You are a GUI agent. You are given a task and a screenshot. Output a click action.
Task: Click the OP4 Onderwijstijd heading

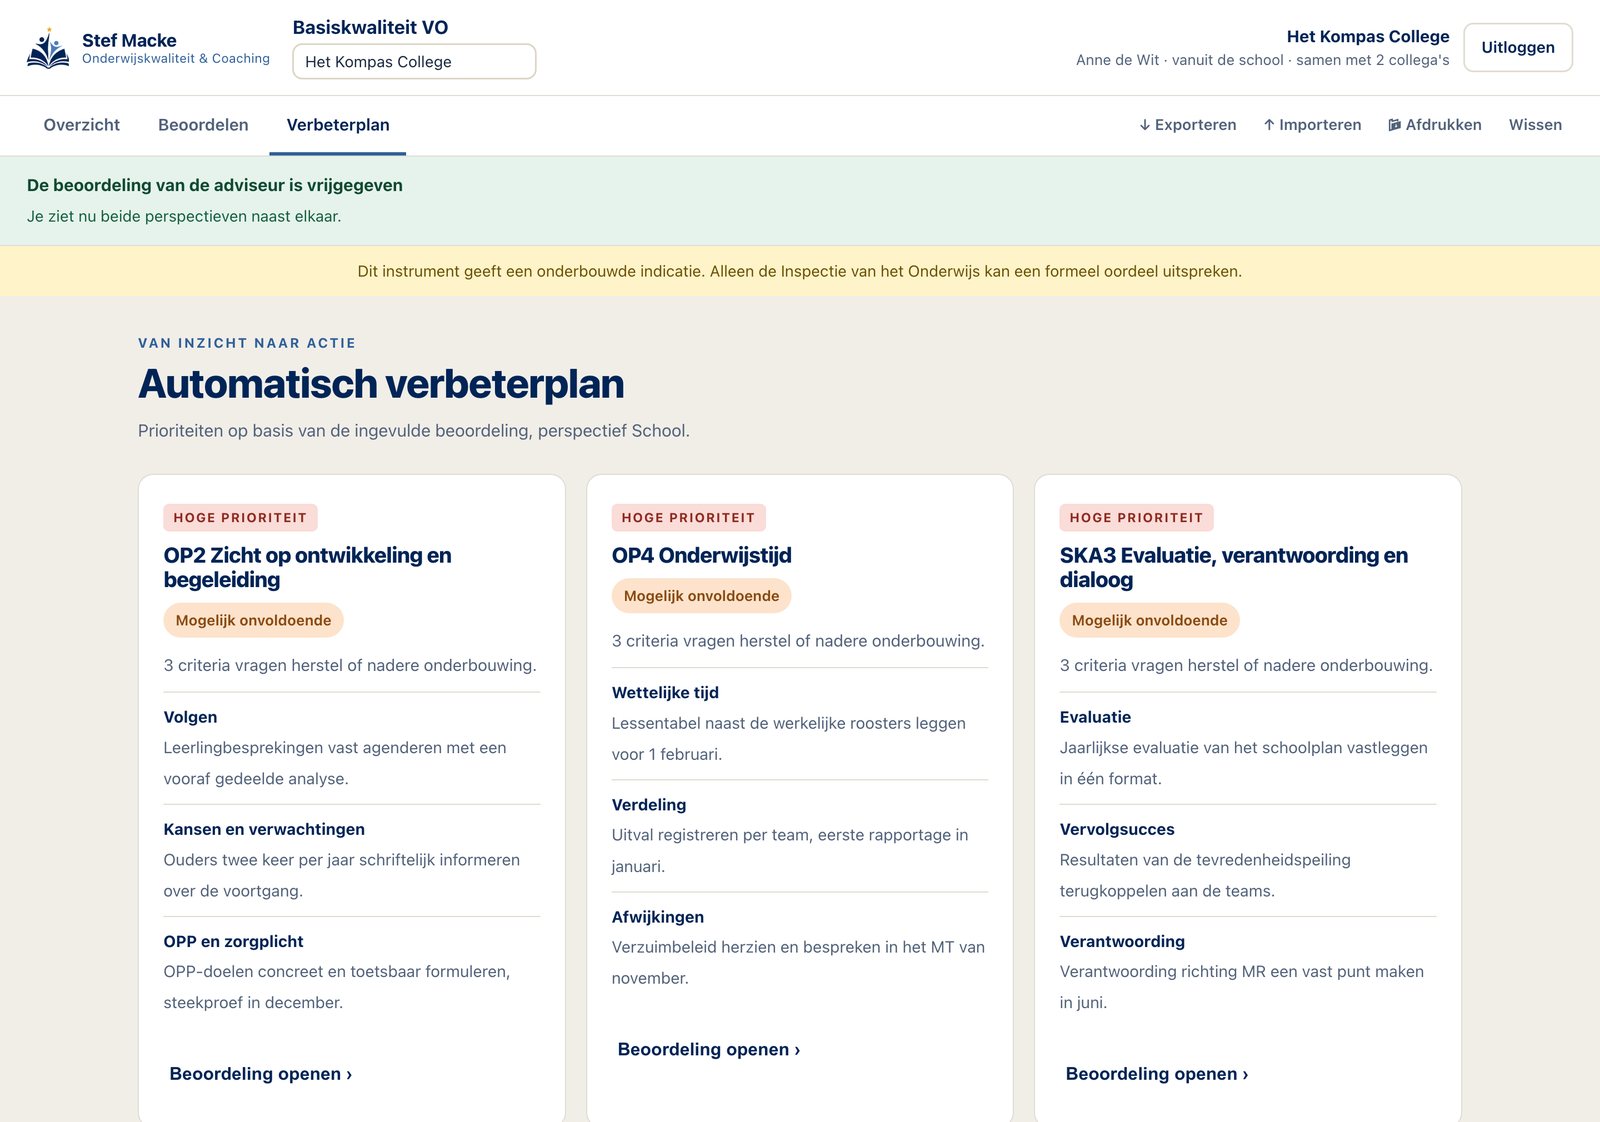[701, 555]
